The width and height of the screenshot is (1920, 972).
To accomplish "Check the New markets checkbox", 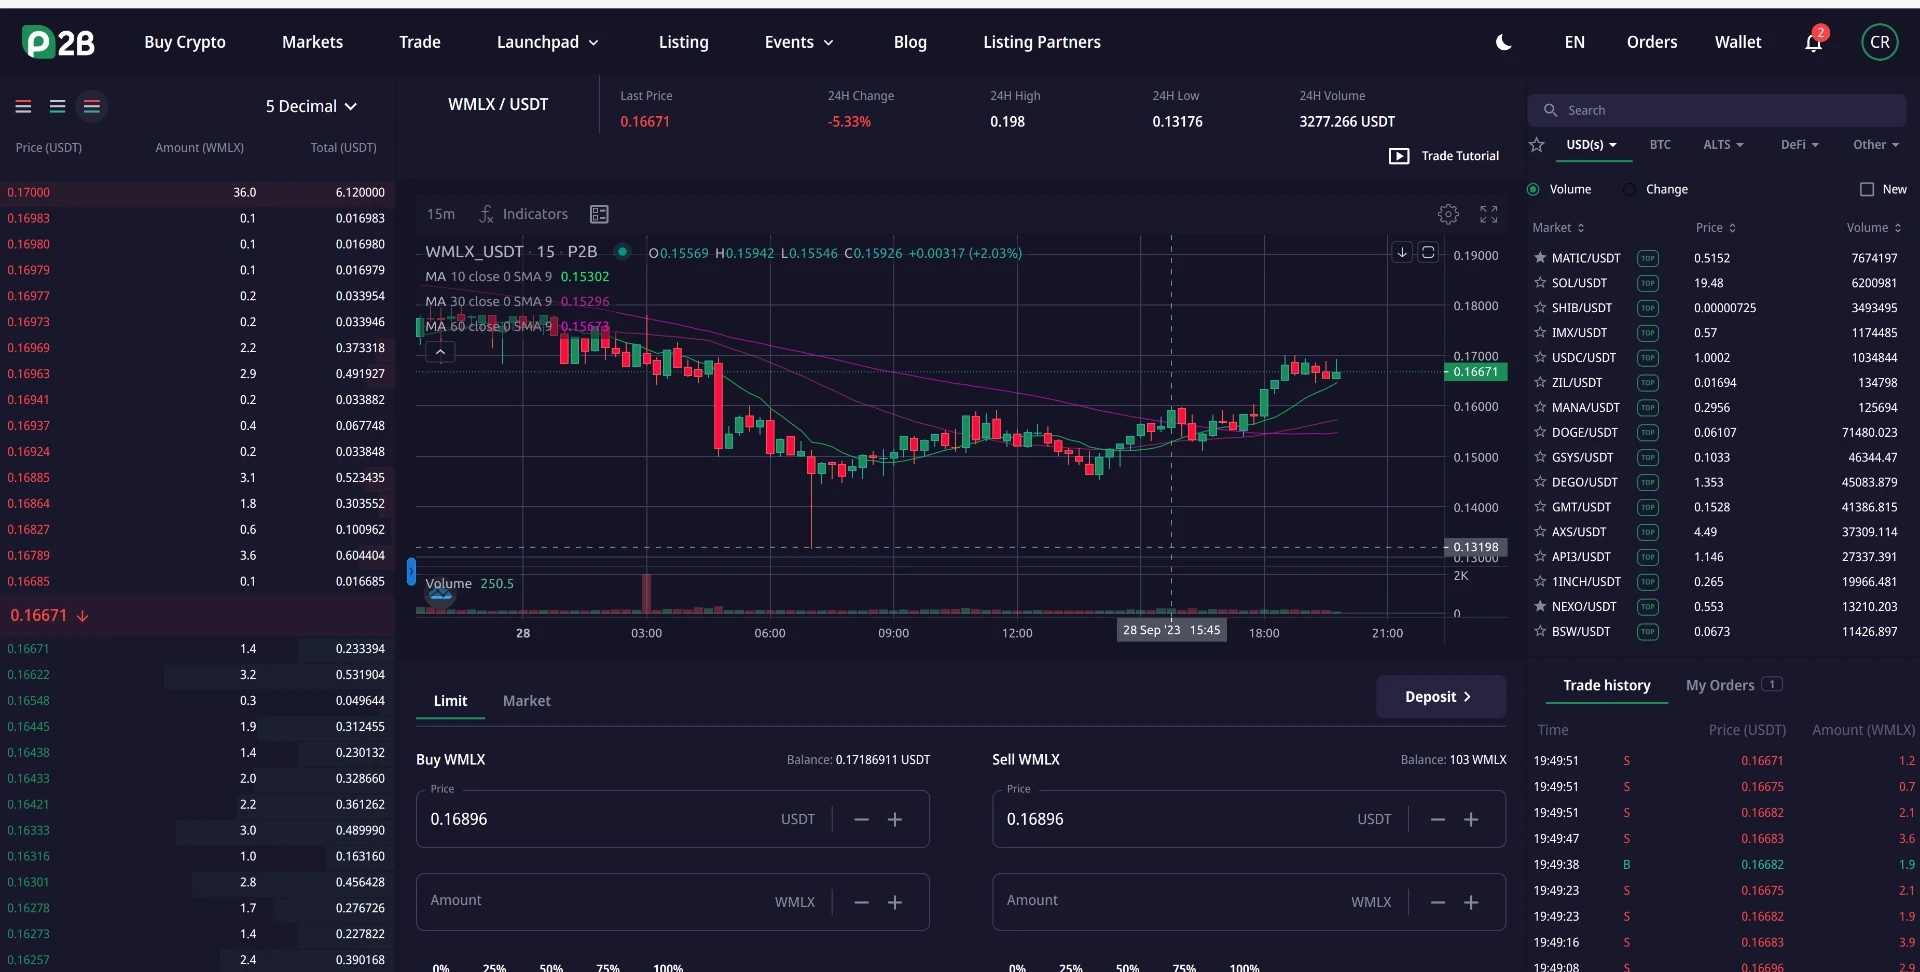I will 1866,189.
